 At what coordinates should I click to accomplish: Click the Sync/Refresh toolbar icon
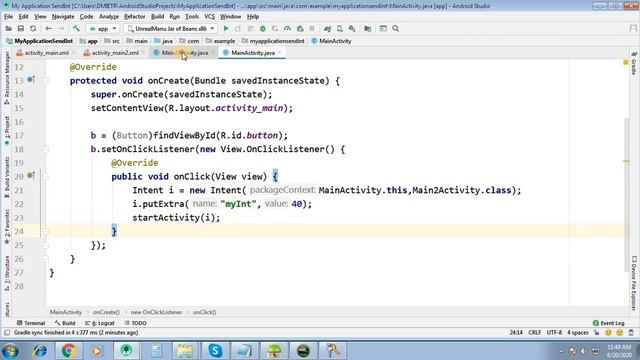33,29
